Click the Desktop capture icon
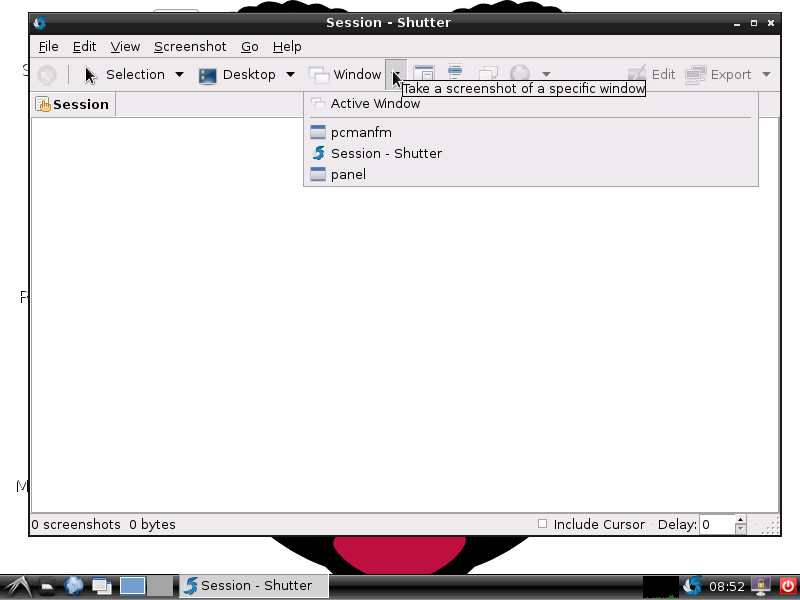The width and height of the screenshot is (800, 600). (207, 75)
